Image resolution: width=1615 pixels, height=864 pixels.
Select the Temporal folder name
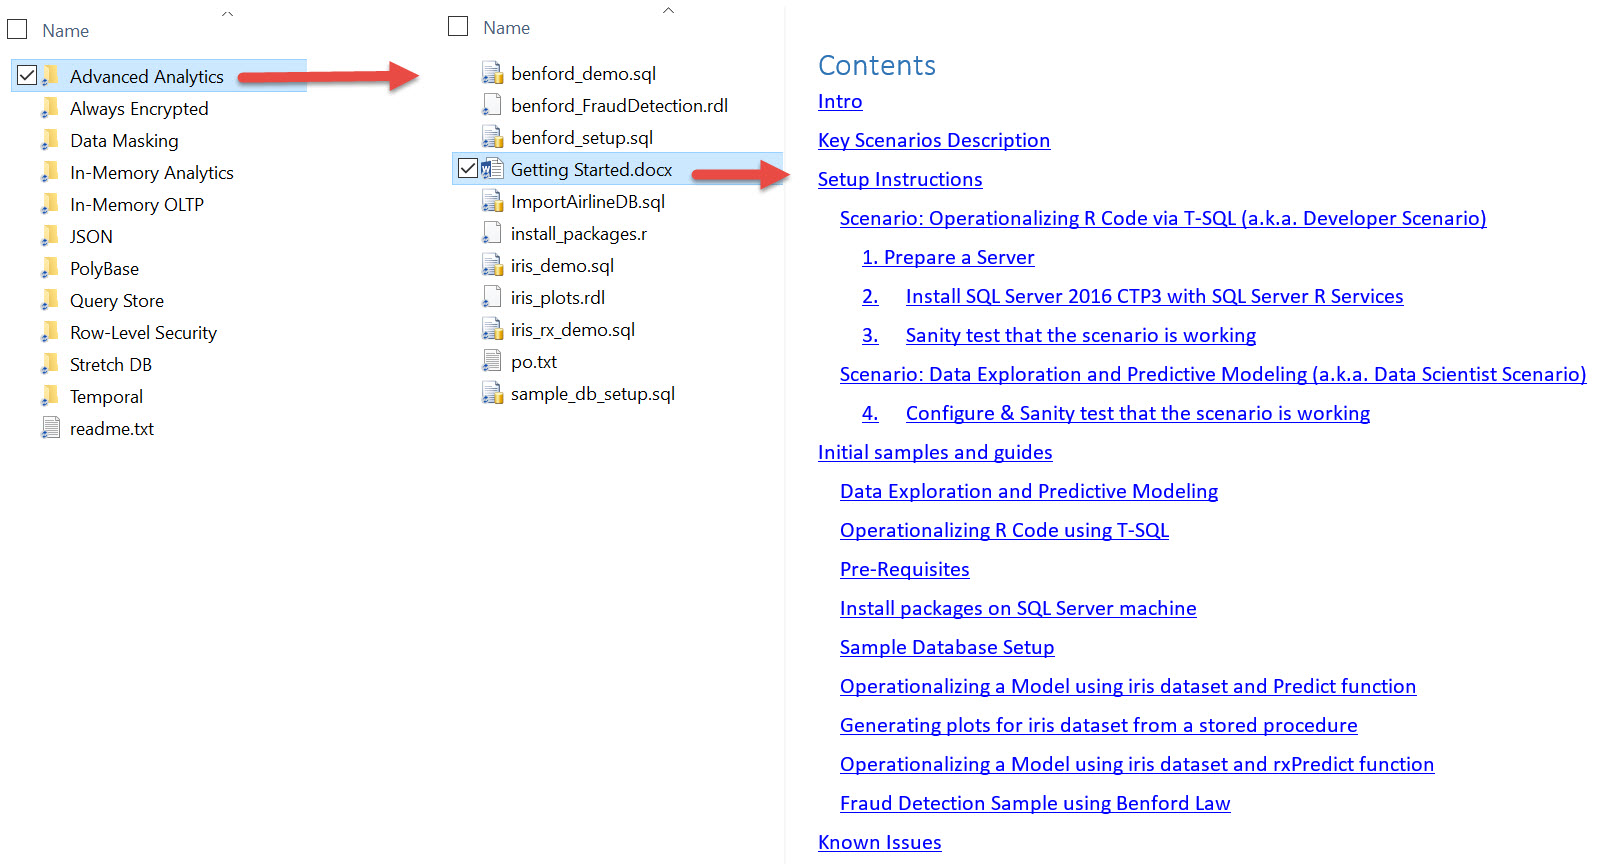pos(106,397)
